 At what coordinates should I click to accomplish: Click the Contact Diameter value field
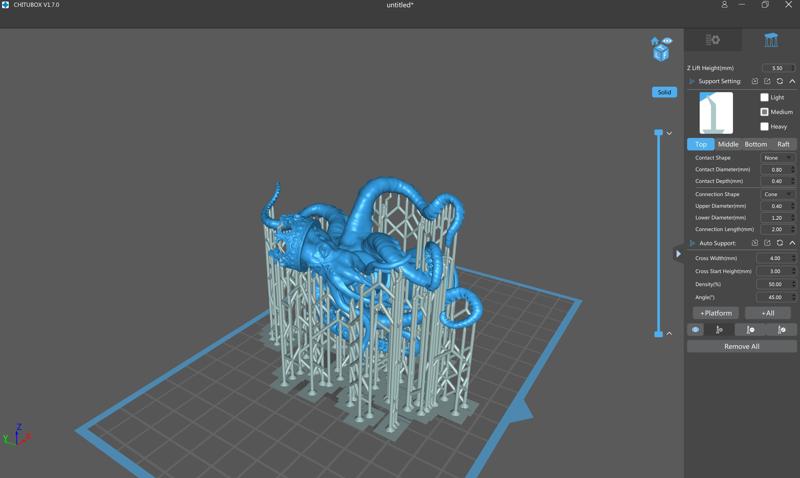(776, 169)
